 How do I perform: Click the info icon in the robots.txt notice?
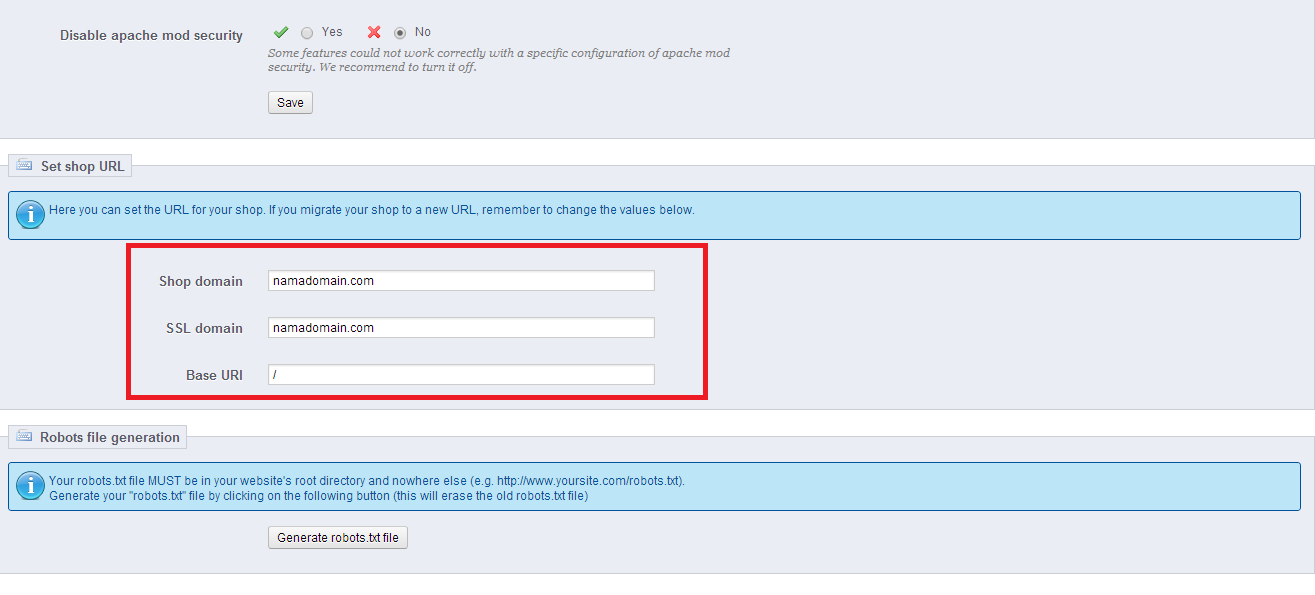click(x=29, y=486)
